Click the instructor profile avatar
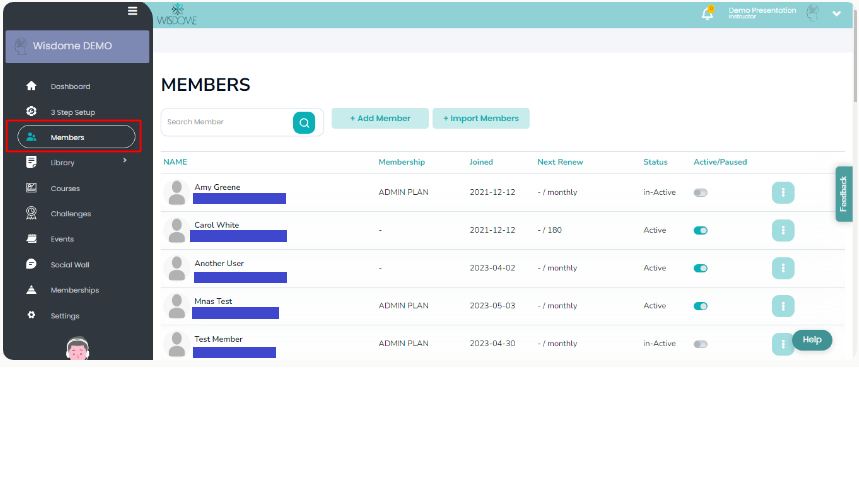Image resolution: width=859 pixels, height=477 pixels. (x=813, y=13)
